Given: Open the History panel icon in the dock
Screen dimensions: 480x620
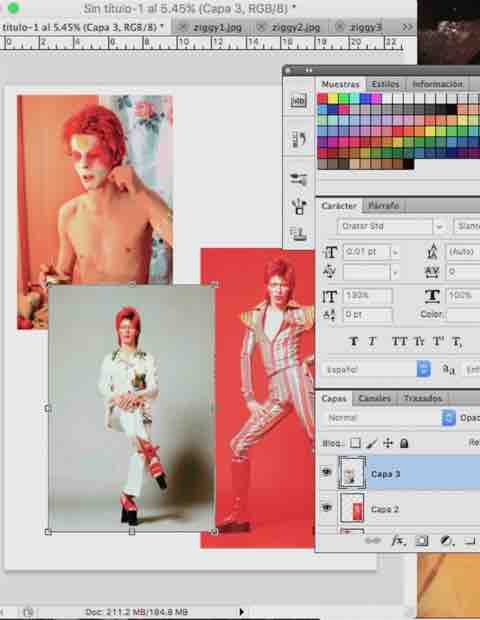Looking at the screenshot, I should point(299,139).
